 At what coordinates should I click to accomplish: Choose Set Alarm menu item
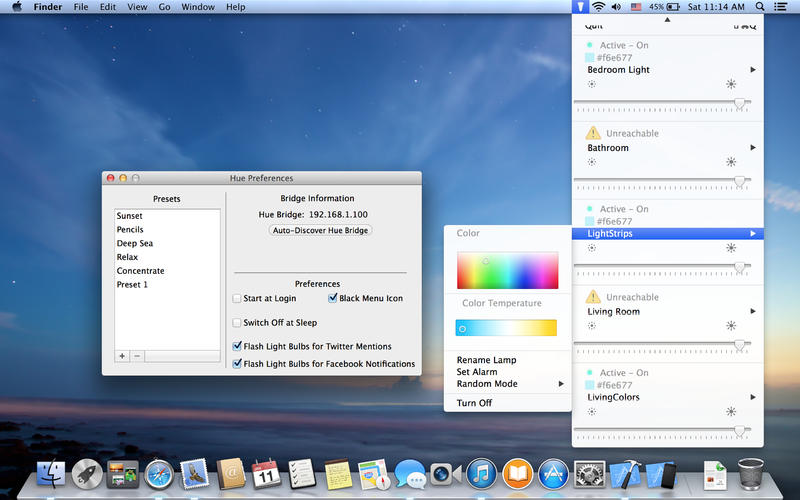[x=508, y=372]
